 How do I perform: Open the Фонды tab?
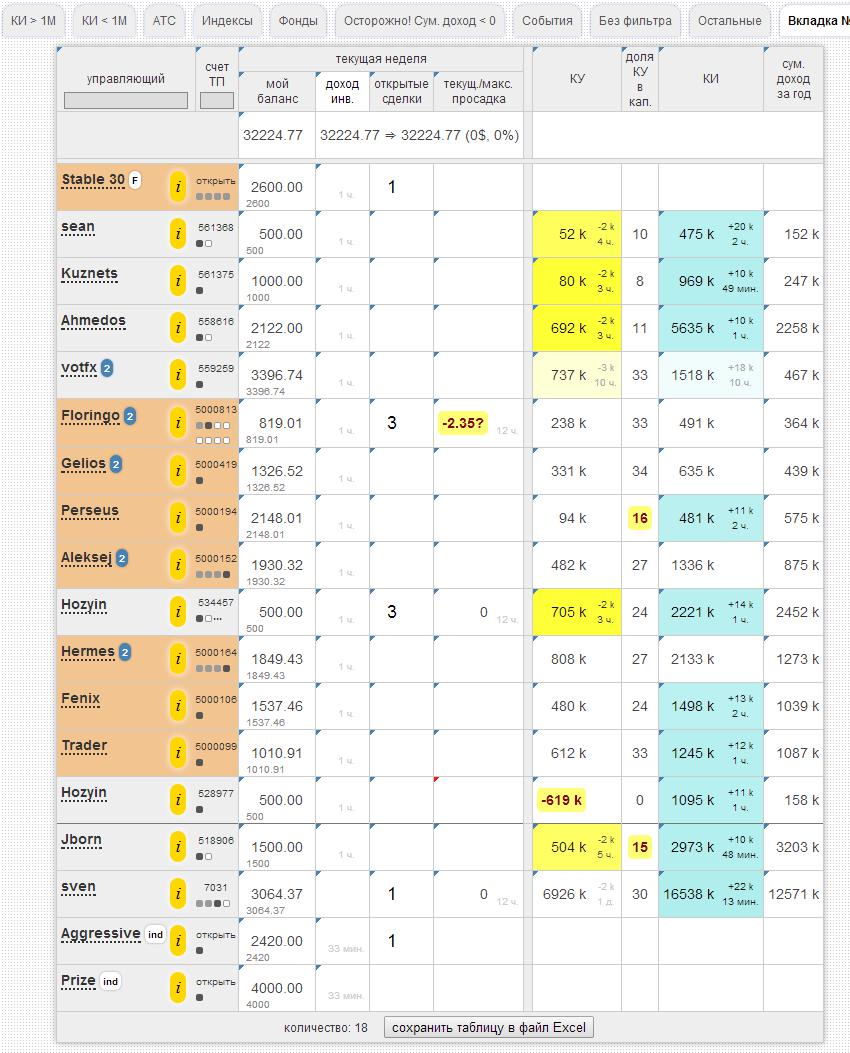298,21
